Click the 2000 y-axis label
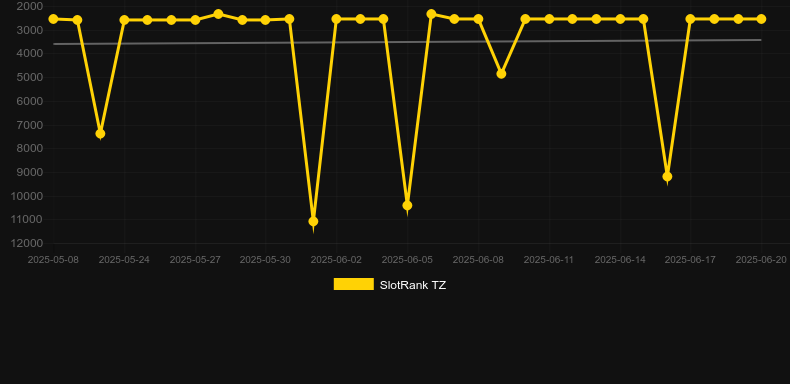790x384 pixels. coord(29,7)
